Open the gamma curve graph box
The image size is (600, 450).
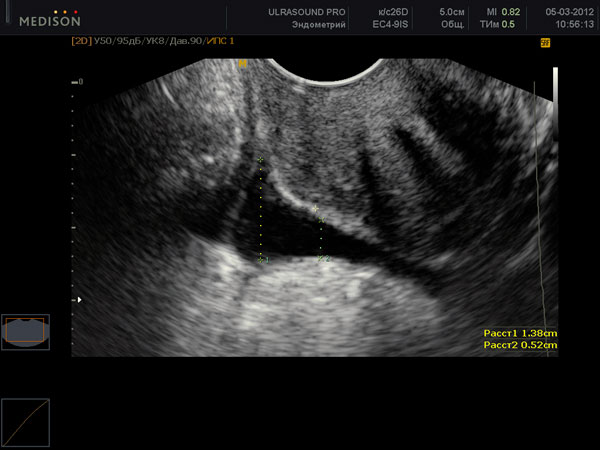pos(25,422)
